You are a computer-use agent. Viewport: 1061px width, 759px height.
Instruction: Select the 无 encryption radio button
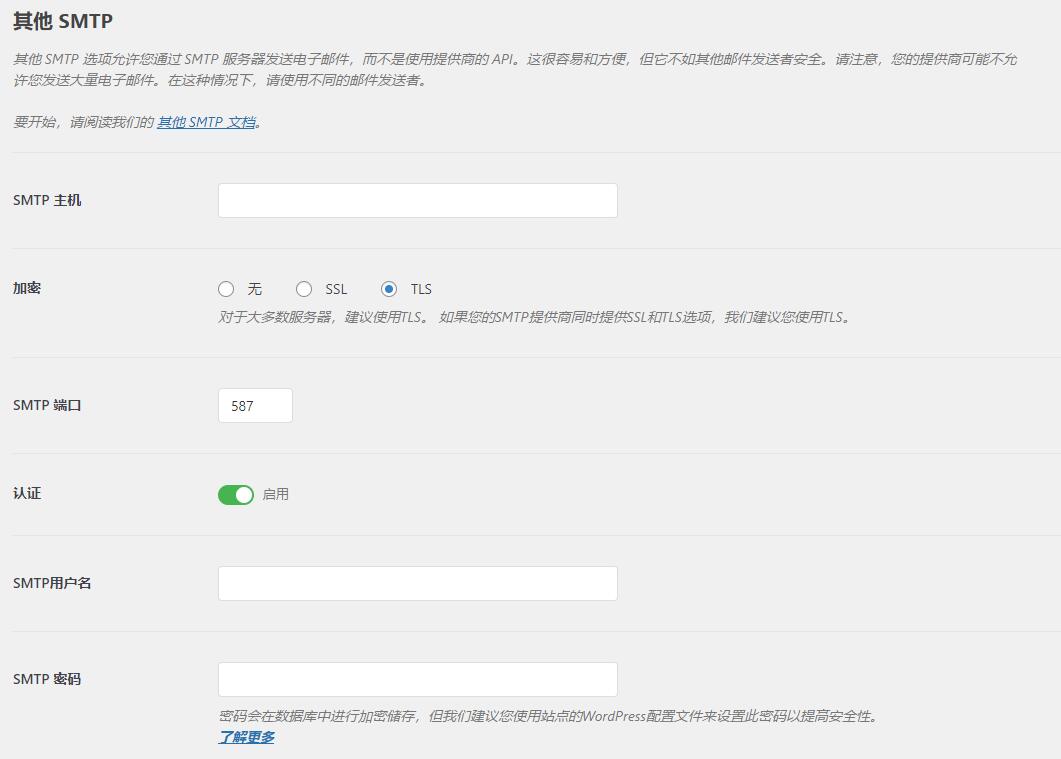(226, 289)
